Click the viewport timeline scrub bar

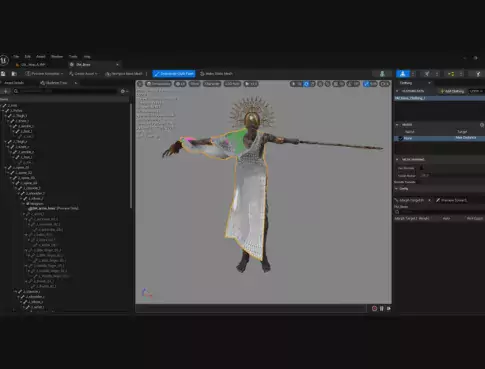coord(251,309)
